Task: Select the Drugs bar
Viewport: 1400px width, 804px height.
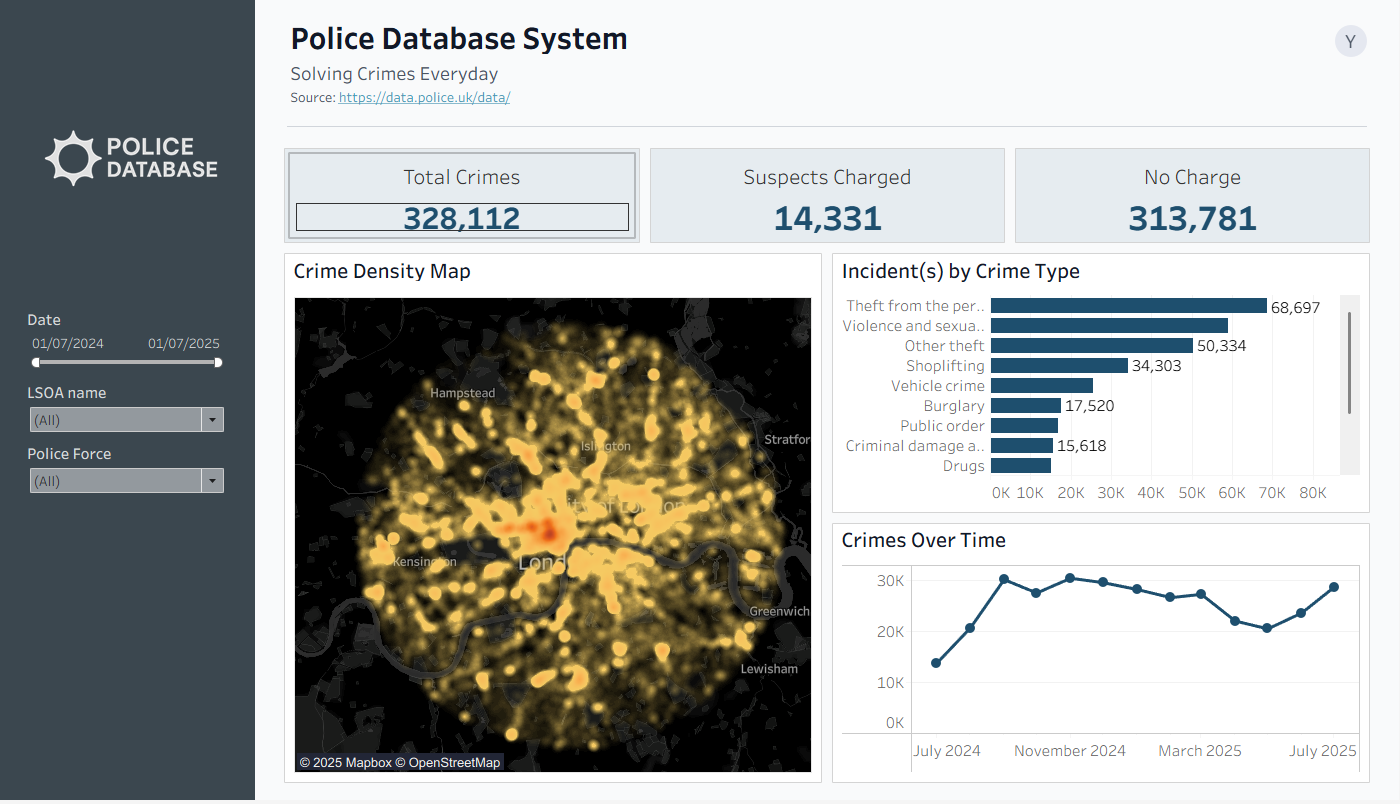Action: 1021,466
